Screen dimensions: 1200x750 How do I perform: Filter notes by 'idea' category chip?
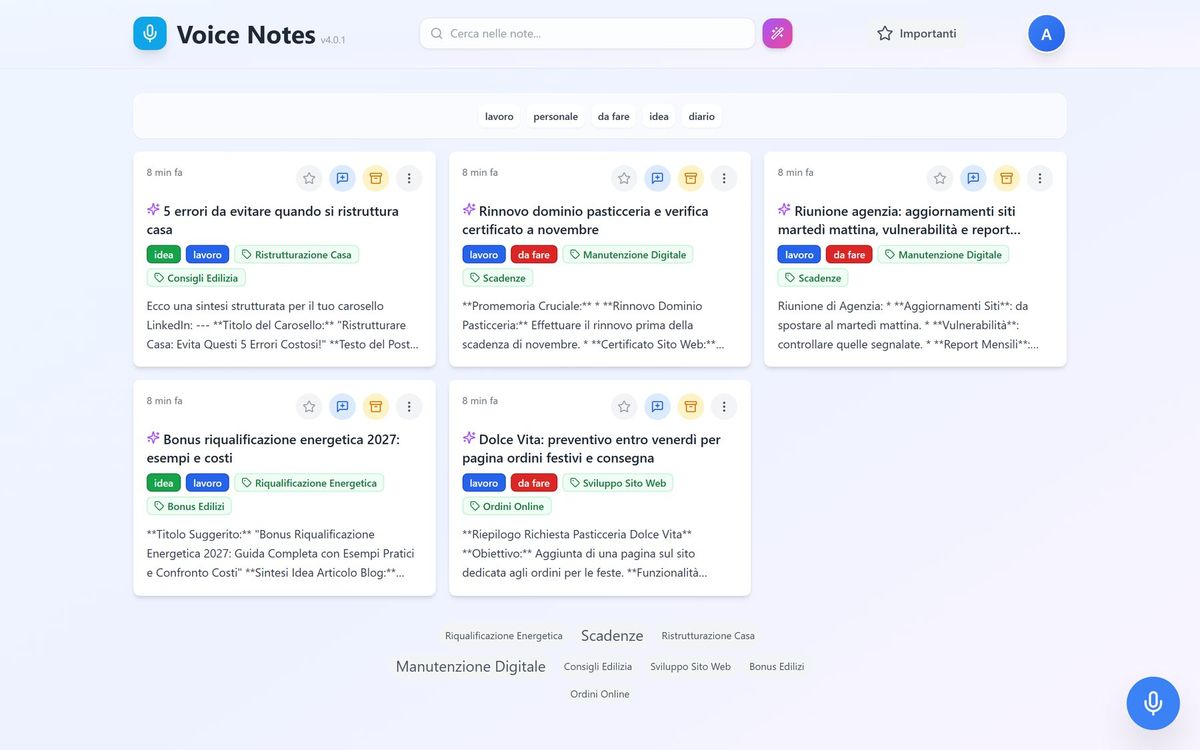[x=658, y=117]
